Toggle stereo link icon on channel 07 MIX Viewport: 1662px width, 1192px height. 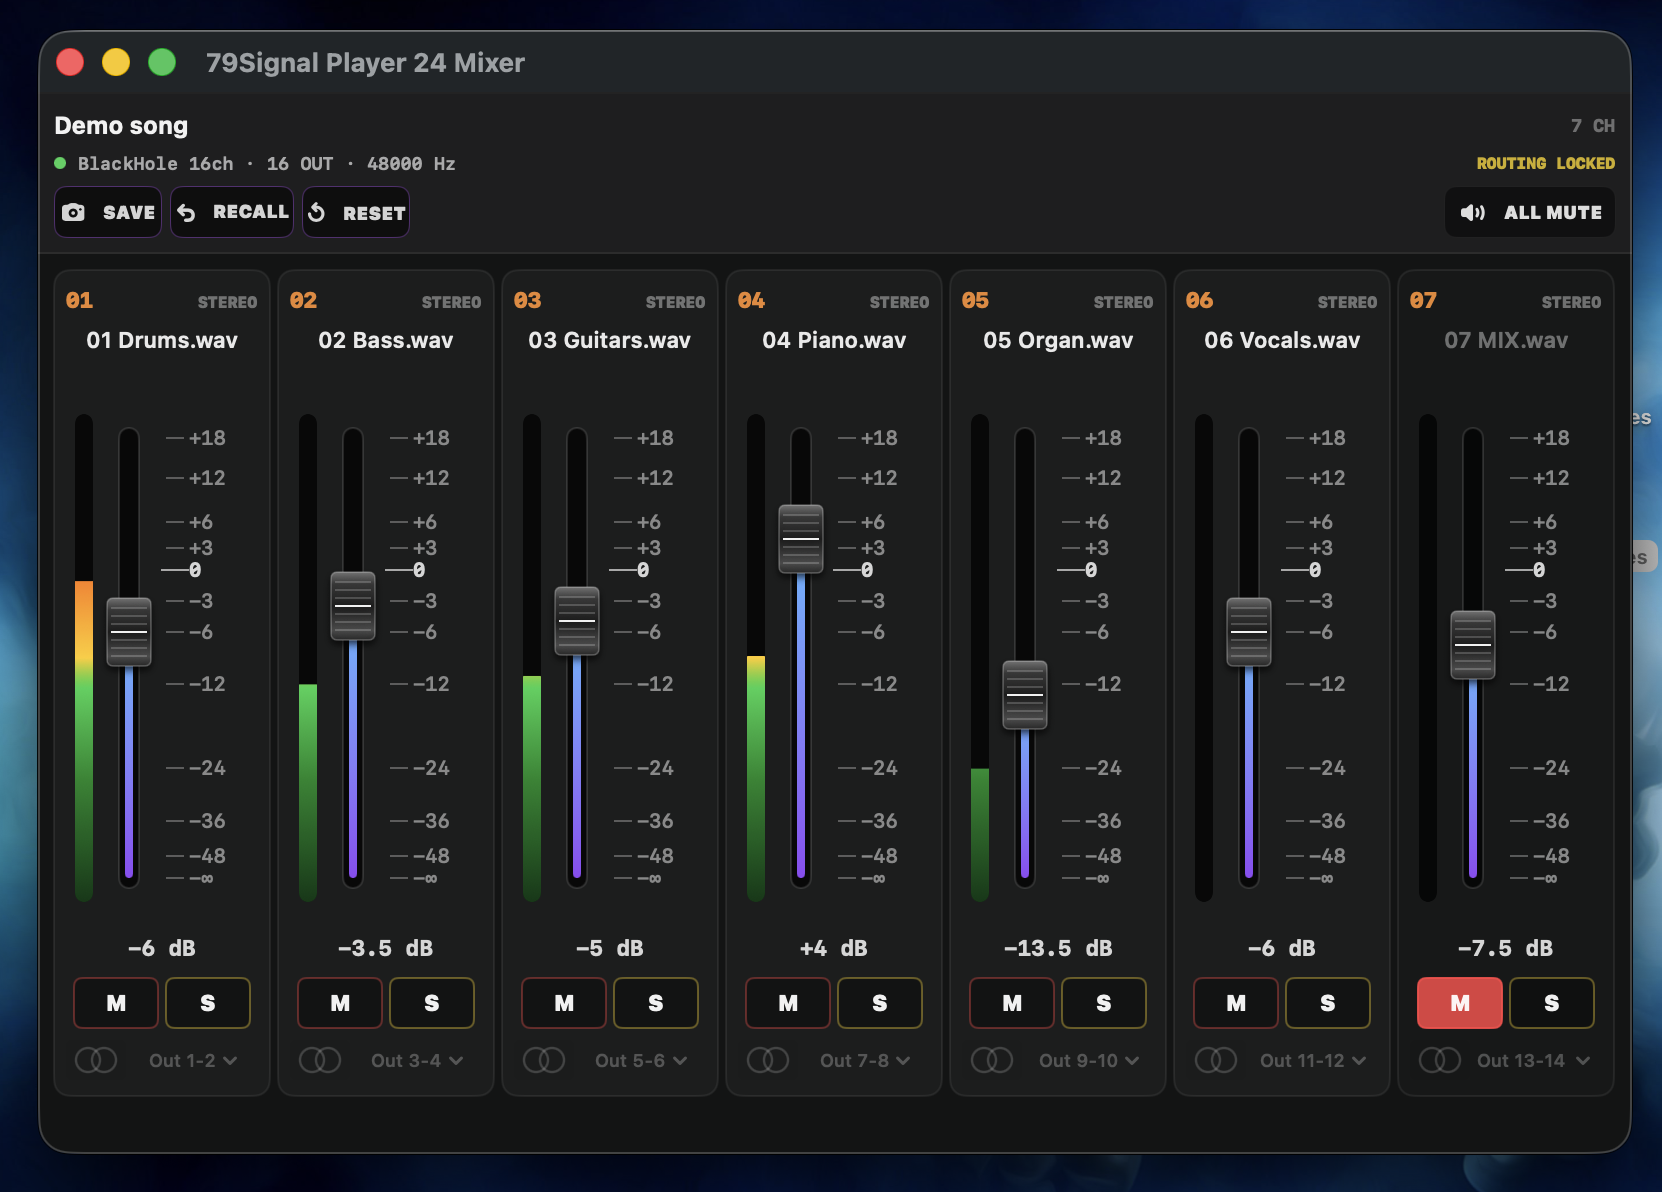pyautogui.click(x=1440, y=1060)
